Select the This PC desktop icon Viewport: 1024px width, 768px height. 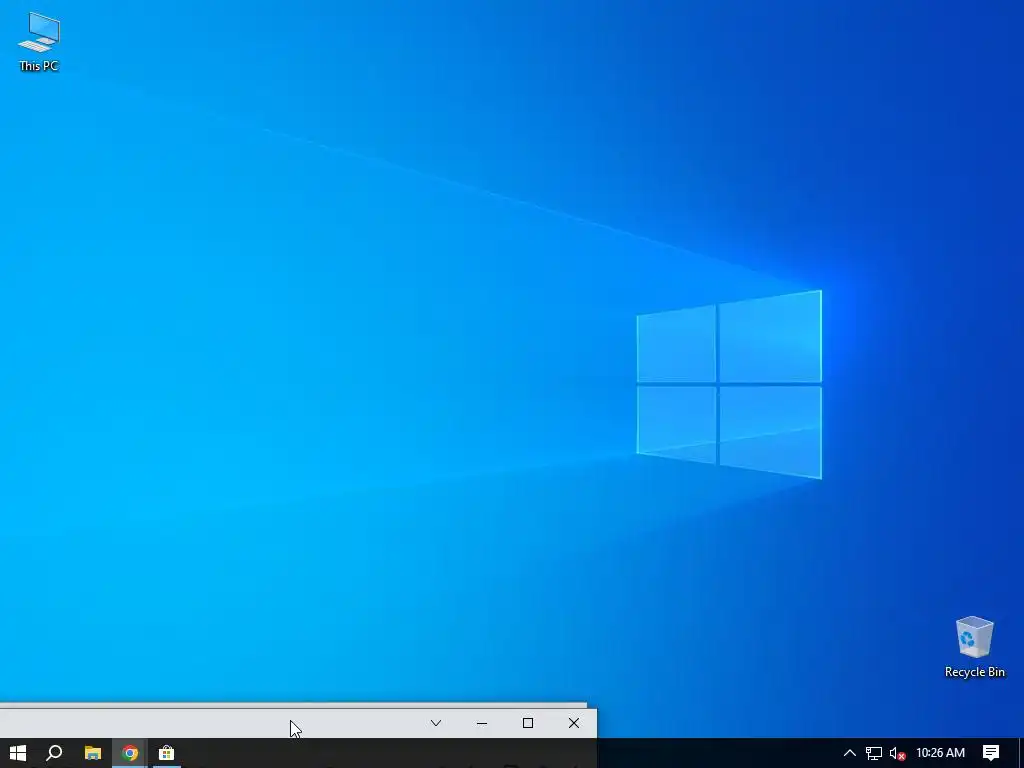[x=39, y=41]
